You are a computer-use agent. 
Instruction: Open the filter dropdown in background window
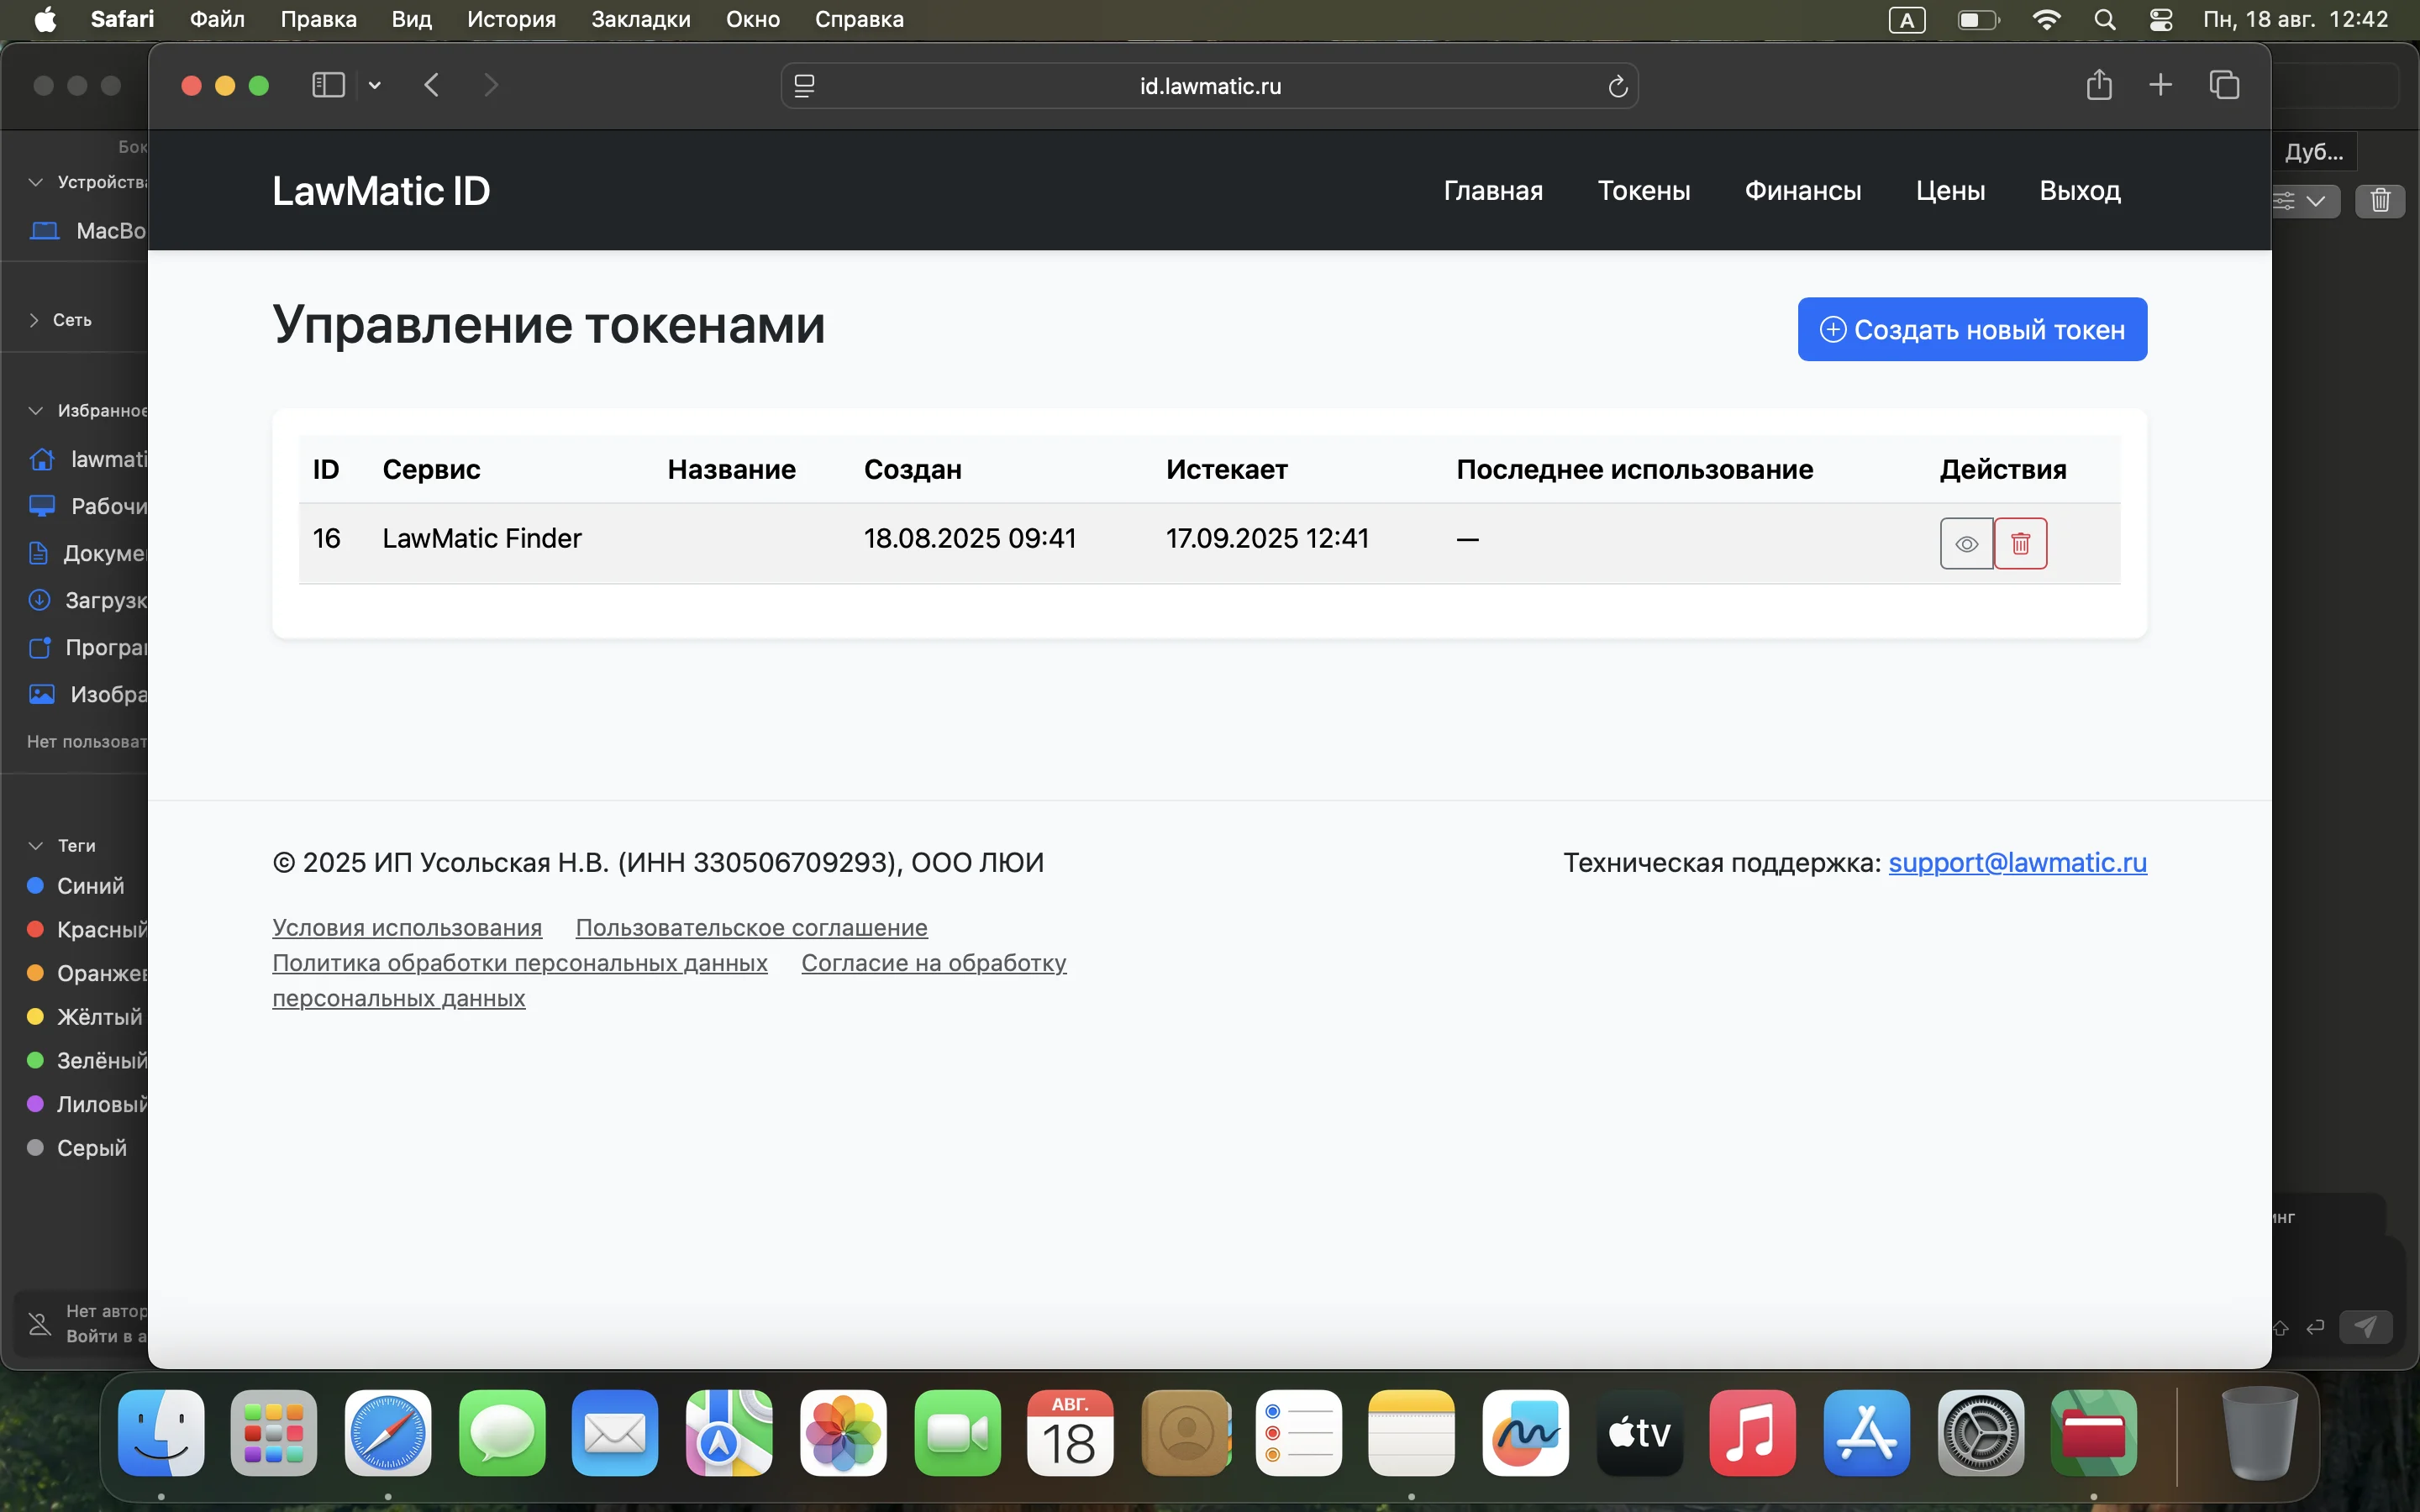[x=2305, y=201]
